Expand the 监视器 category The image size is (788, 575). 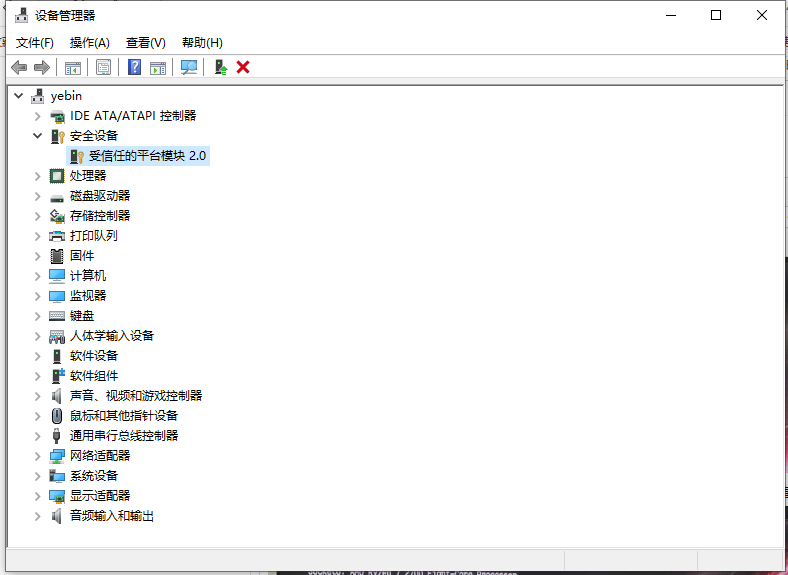coord(37,296)
